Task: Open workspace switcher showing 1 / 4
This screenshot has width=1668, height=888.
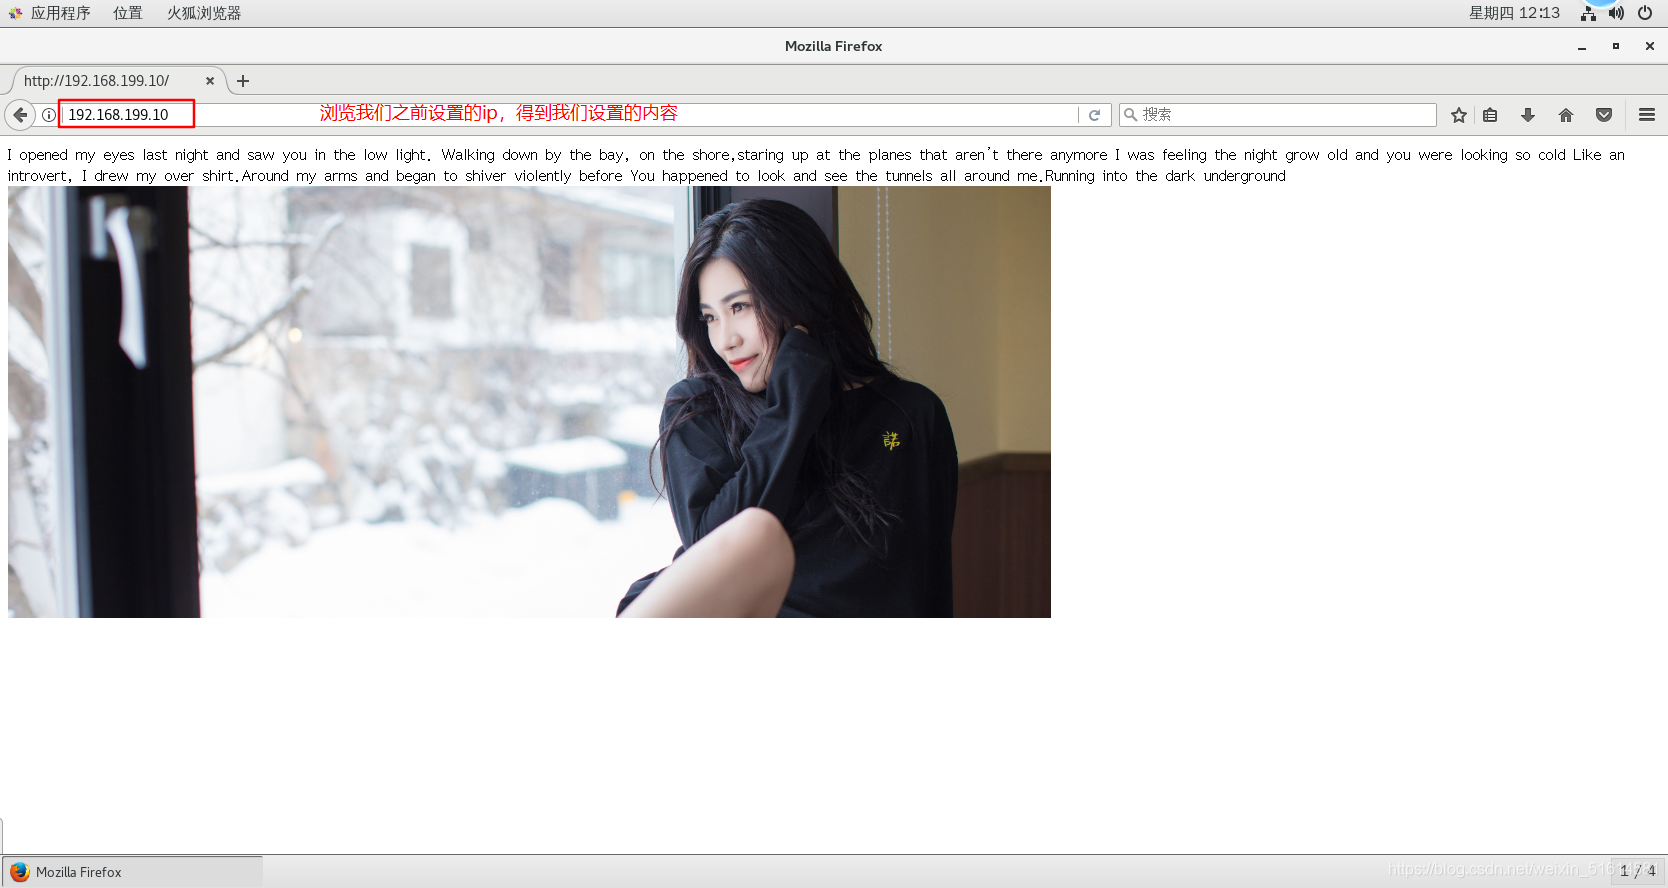Action: 1637,871
